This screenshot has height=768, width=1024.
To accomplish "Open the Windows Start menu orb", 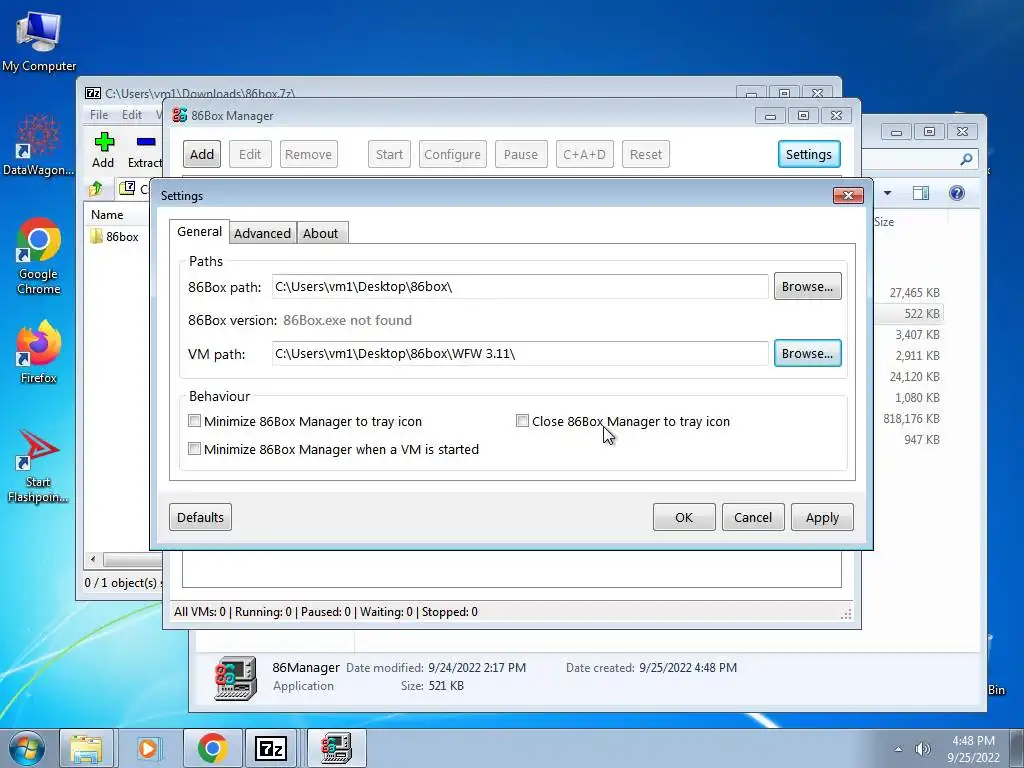I will tap(27, 748).
